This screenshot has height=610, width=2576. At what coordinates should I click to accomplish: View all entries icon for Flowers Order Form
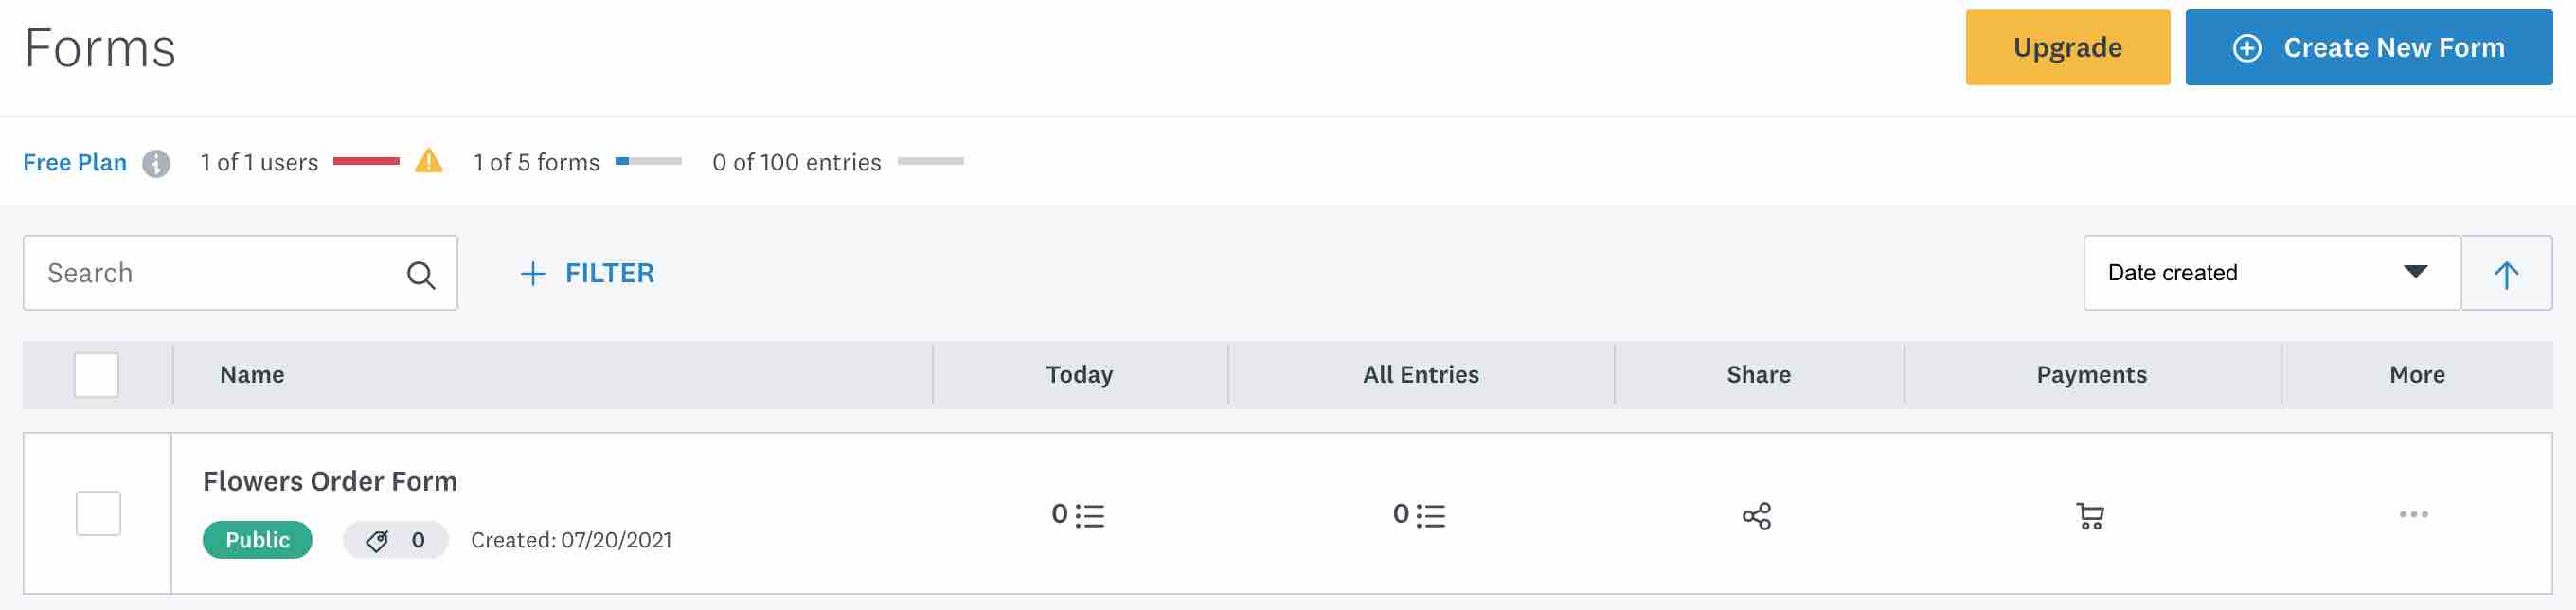pyautogui.click(x=1420, y=515)
